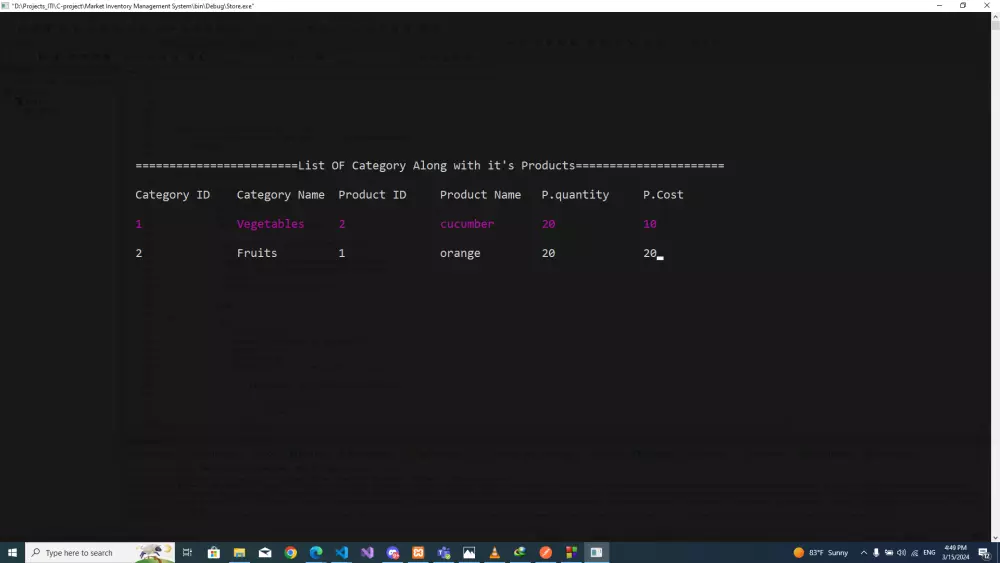Open the Windows Start menu
The width and height of the screenshot is (1000, 563).
tap(12, 552)
